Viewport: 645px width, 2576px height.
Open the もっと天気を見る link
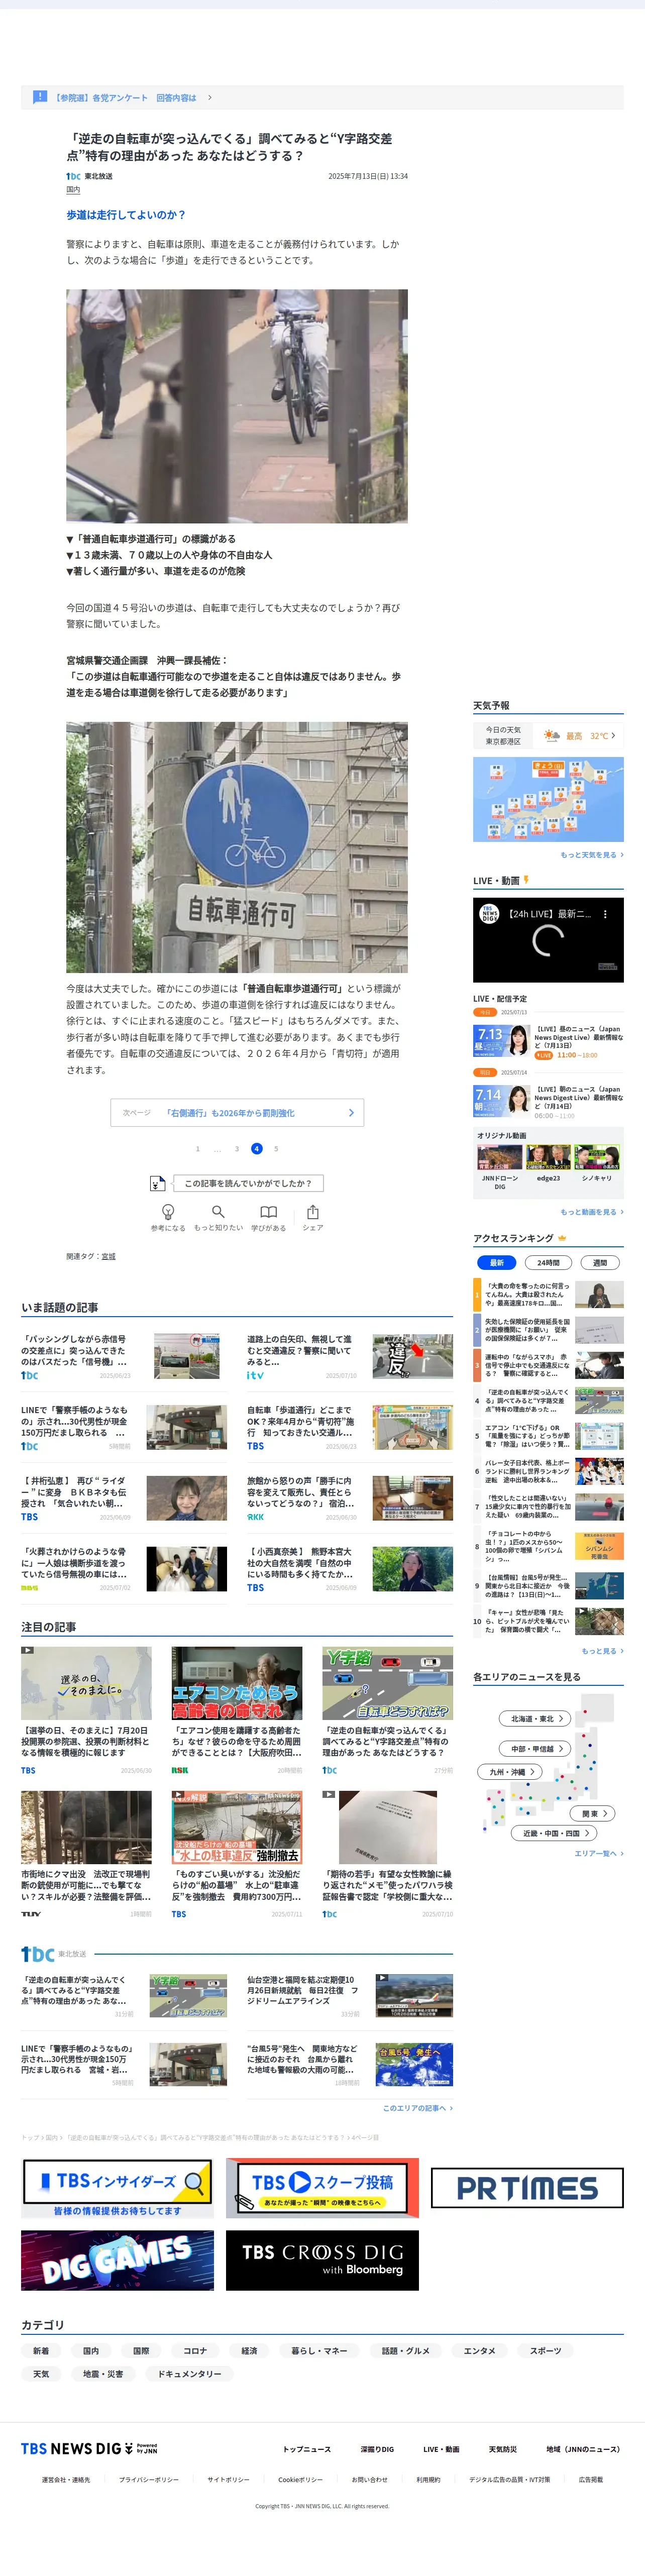(591, 855)
